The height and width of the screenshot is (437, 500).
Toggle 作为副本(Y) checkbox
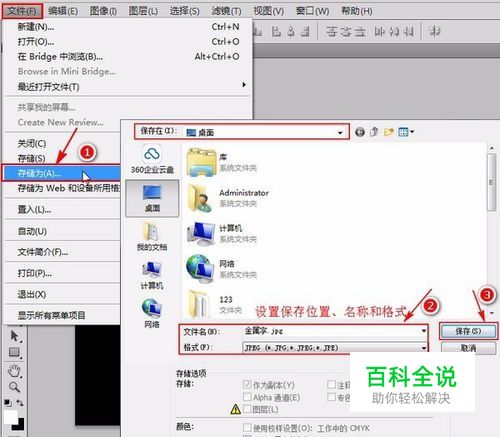tap(247, 385)
